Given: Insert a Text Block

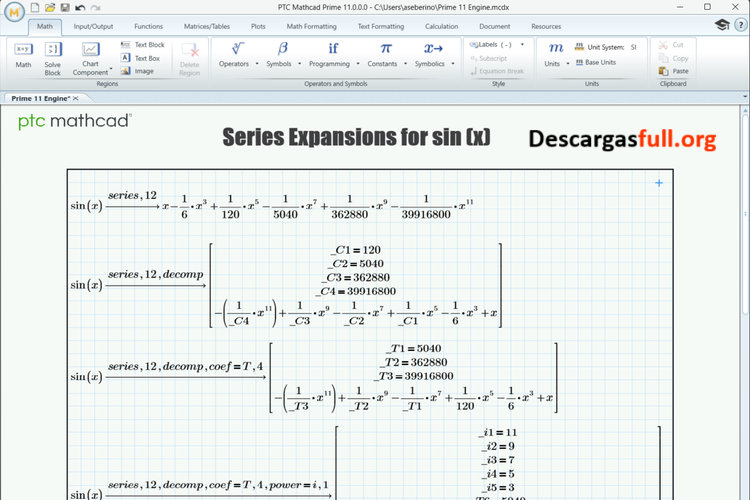Looking at the screenshot, I should [x=143, y=44].
